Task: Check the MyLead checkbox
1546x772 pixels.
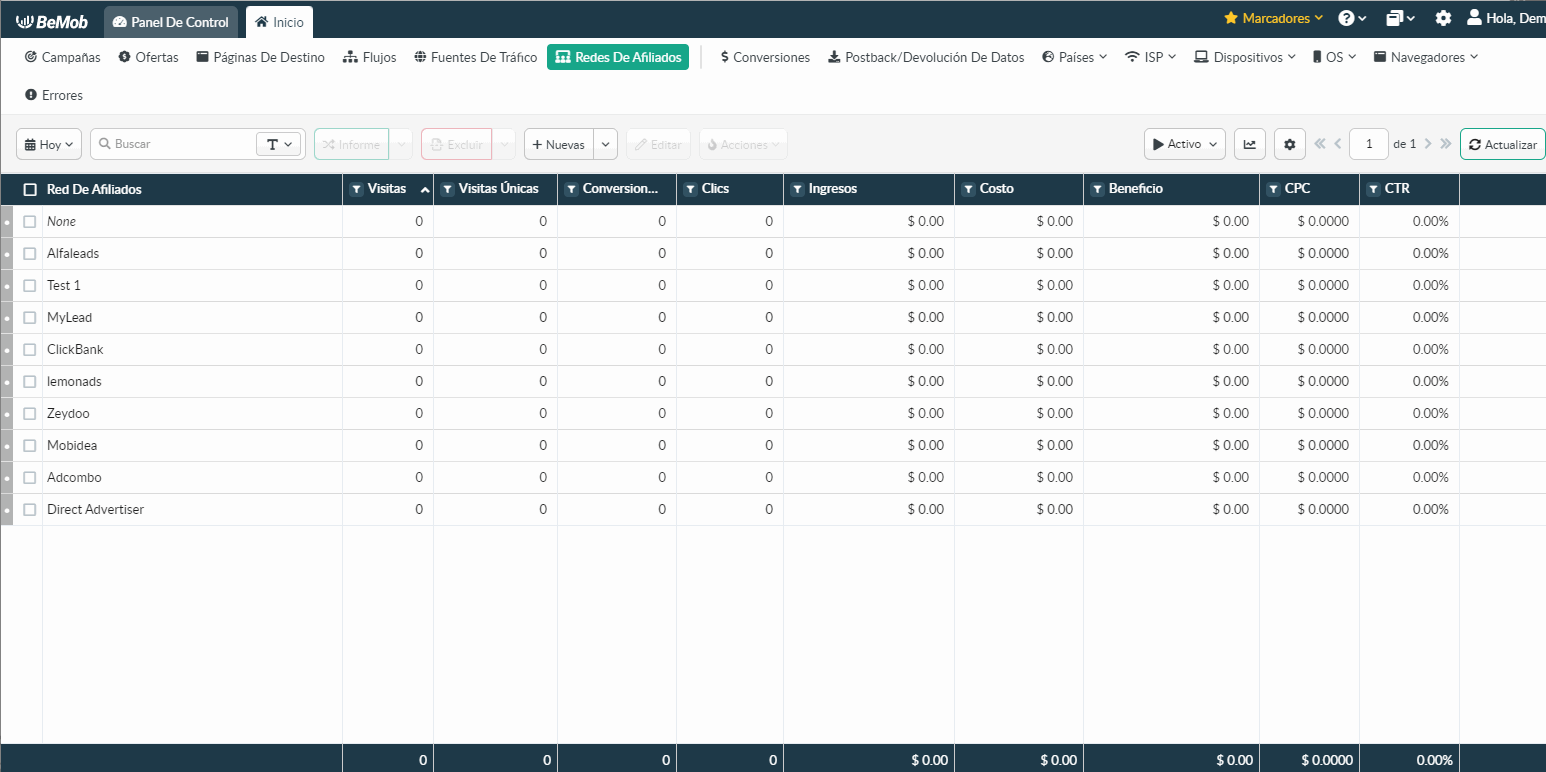Action: pyautogui.click(x=30, y=318)
